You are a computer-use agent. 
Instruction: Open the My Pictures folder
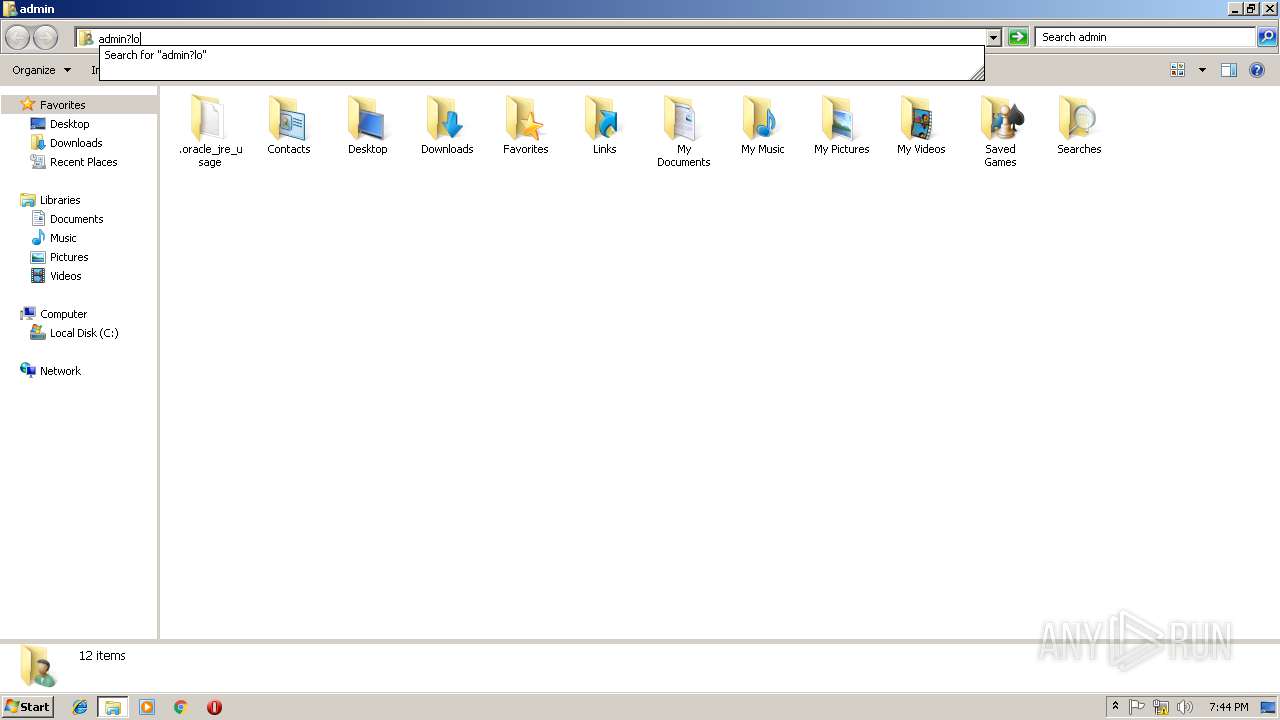coord(842,125)
